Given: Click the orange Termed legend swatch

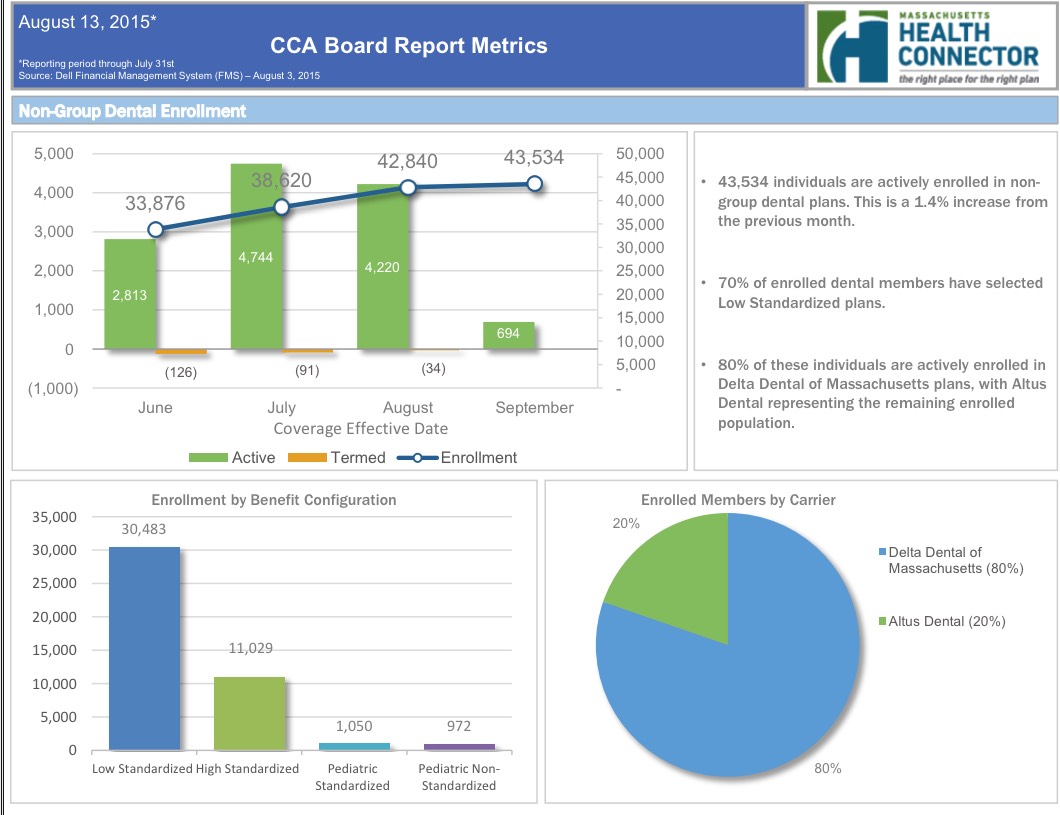Looking at the screenshot, I should tap(307, 458).
